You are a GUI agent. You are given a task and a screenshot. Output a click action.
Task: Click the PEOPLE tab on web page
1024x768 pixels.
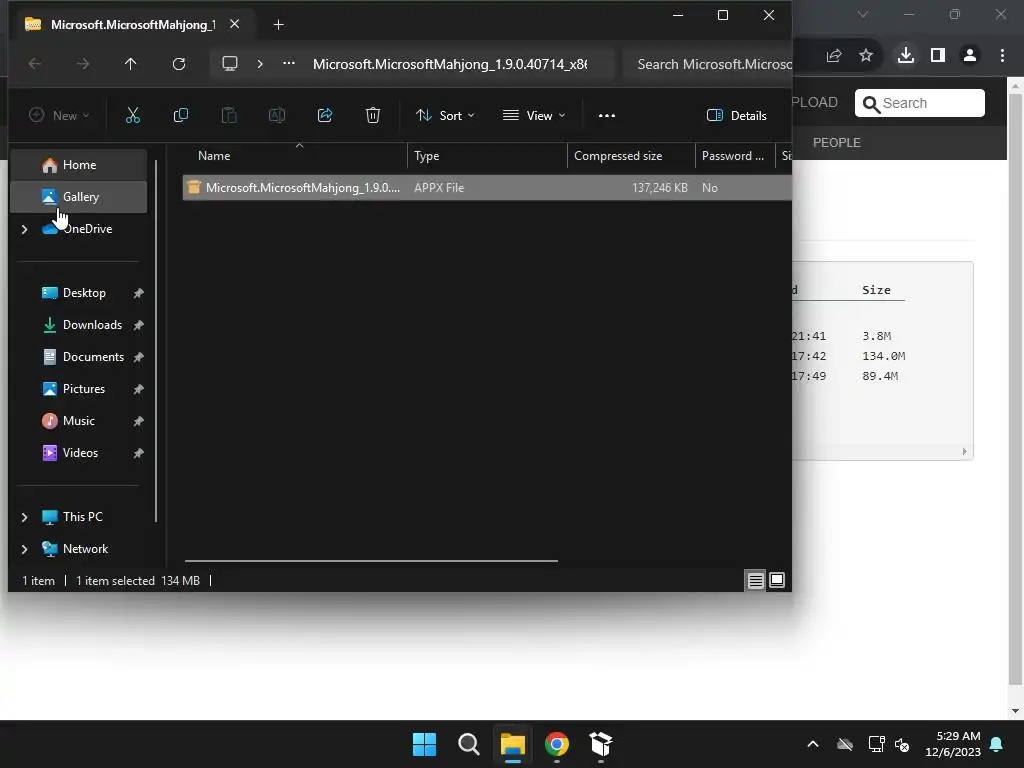coord(836,142)
